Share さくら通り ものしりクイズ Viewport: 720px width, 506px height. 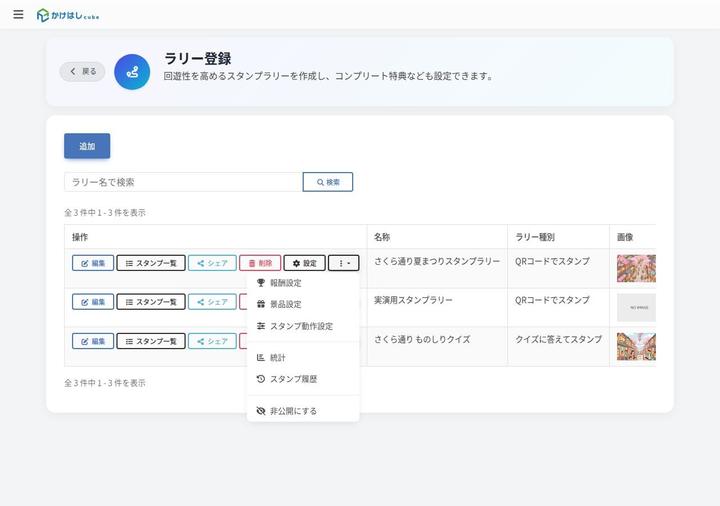(212, 341)
